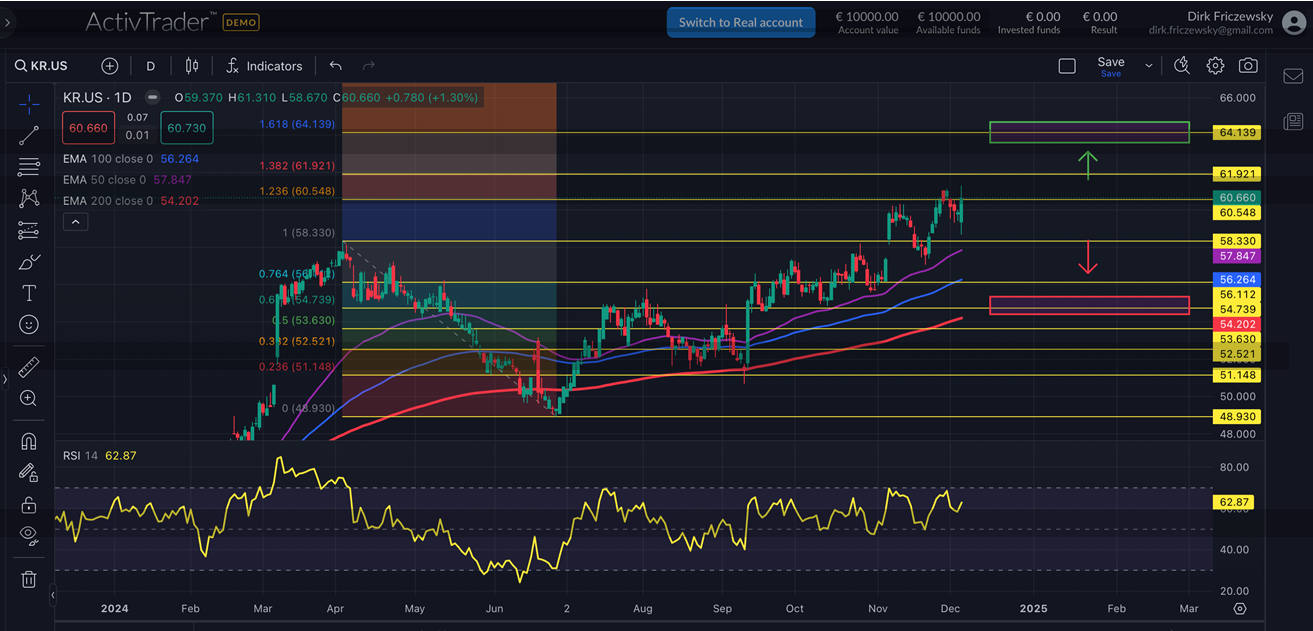
Task: Select the Text annotation tool
Action: coord(29,293)
